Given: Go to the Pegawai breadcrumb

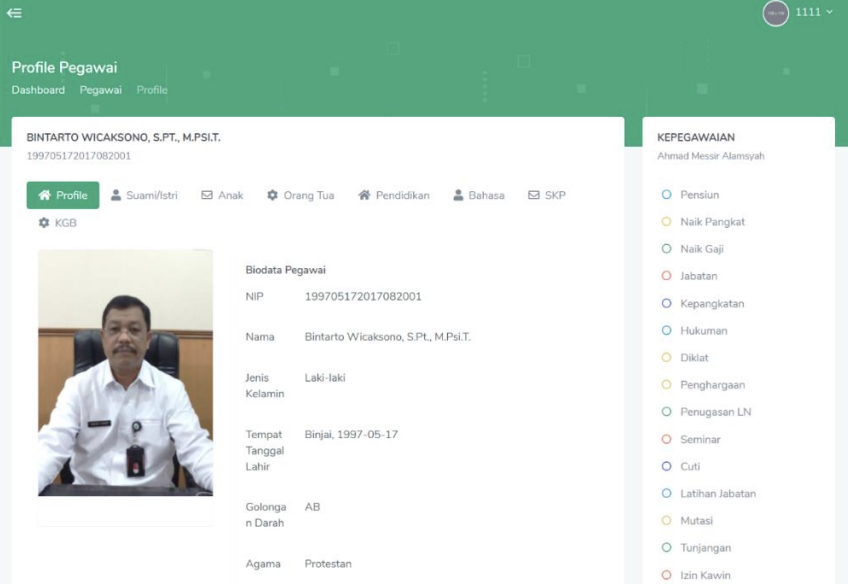Looking at the screenshot, I should (x=101, y=90).
